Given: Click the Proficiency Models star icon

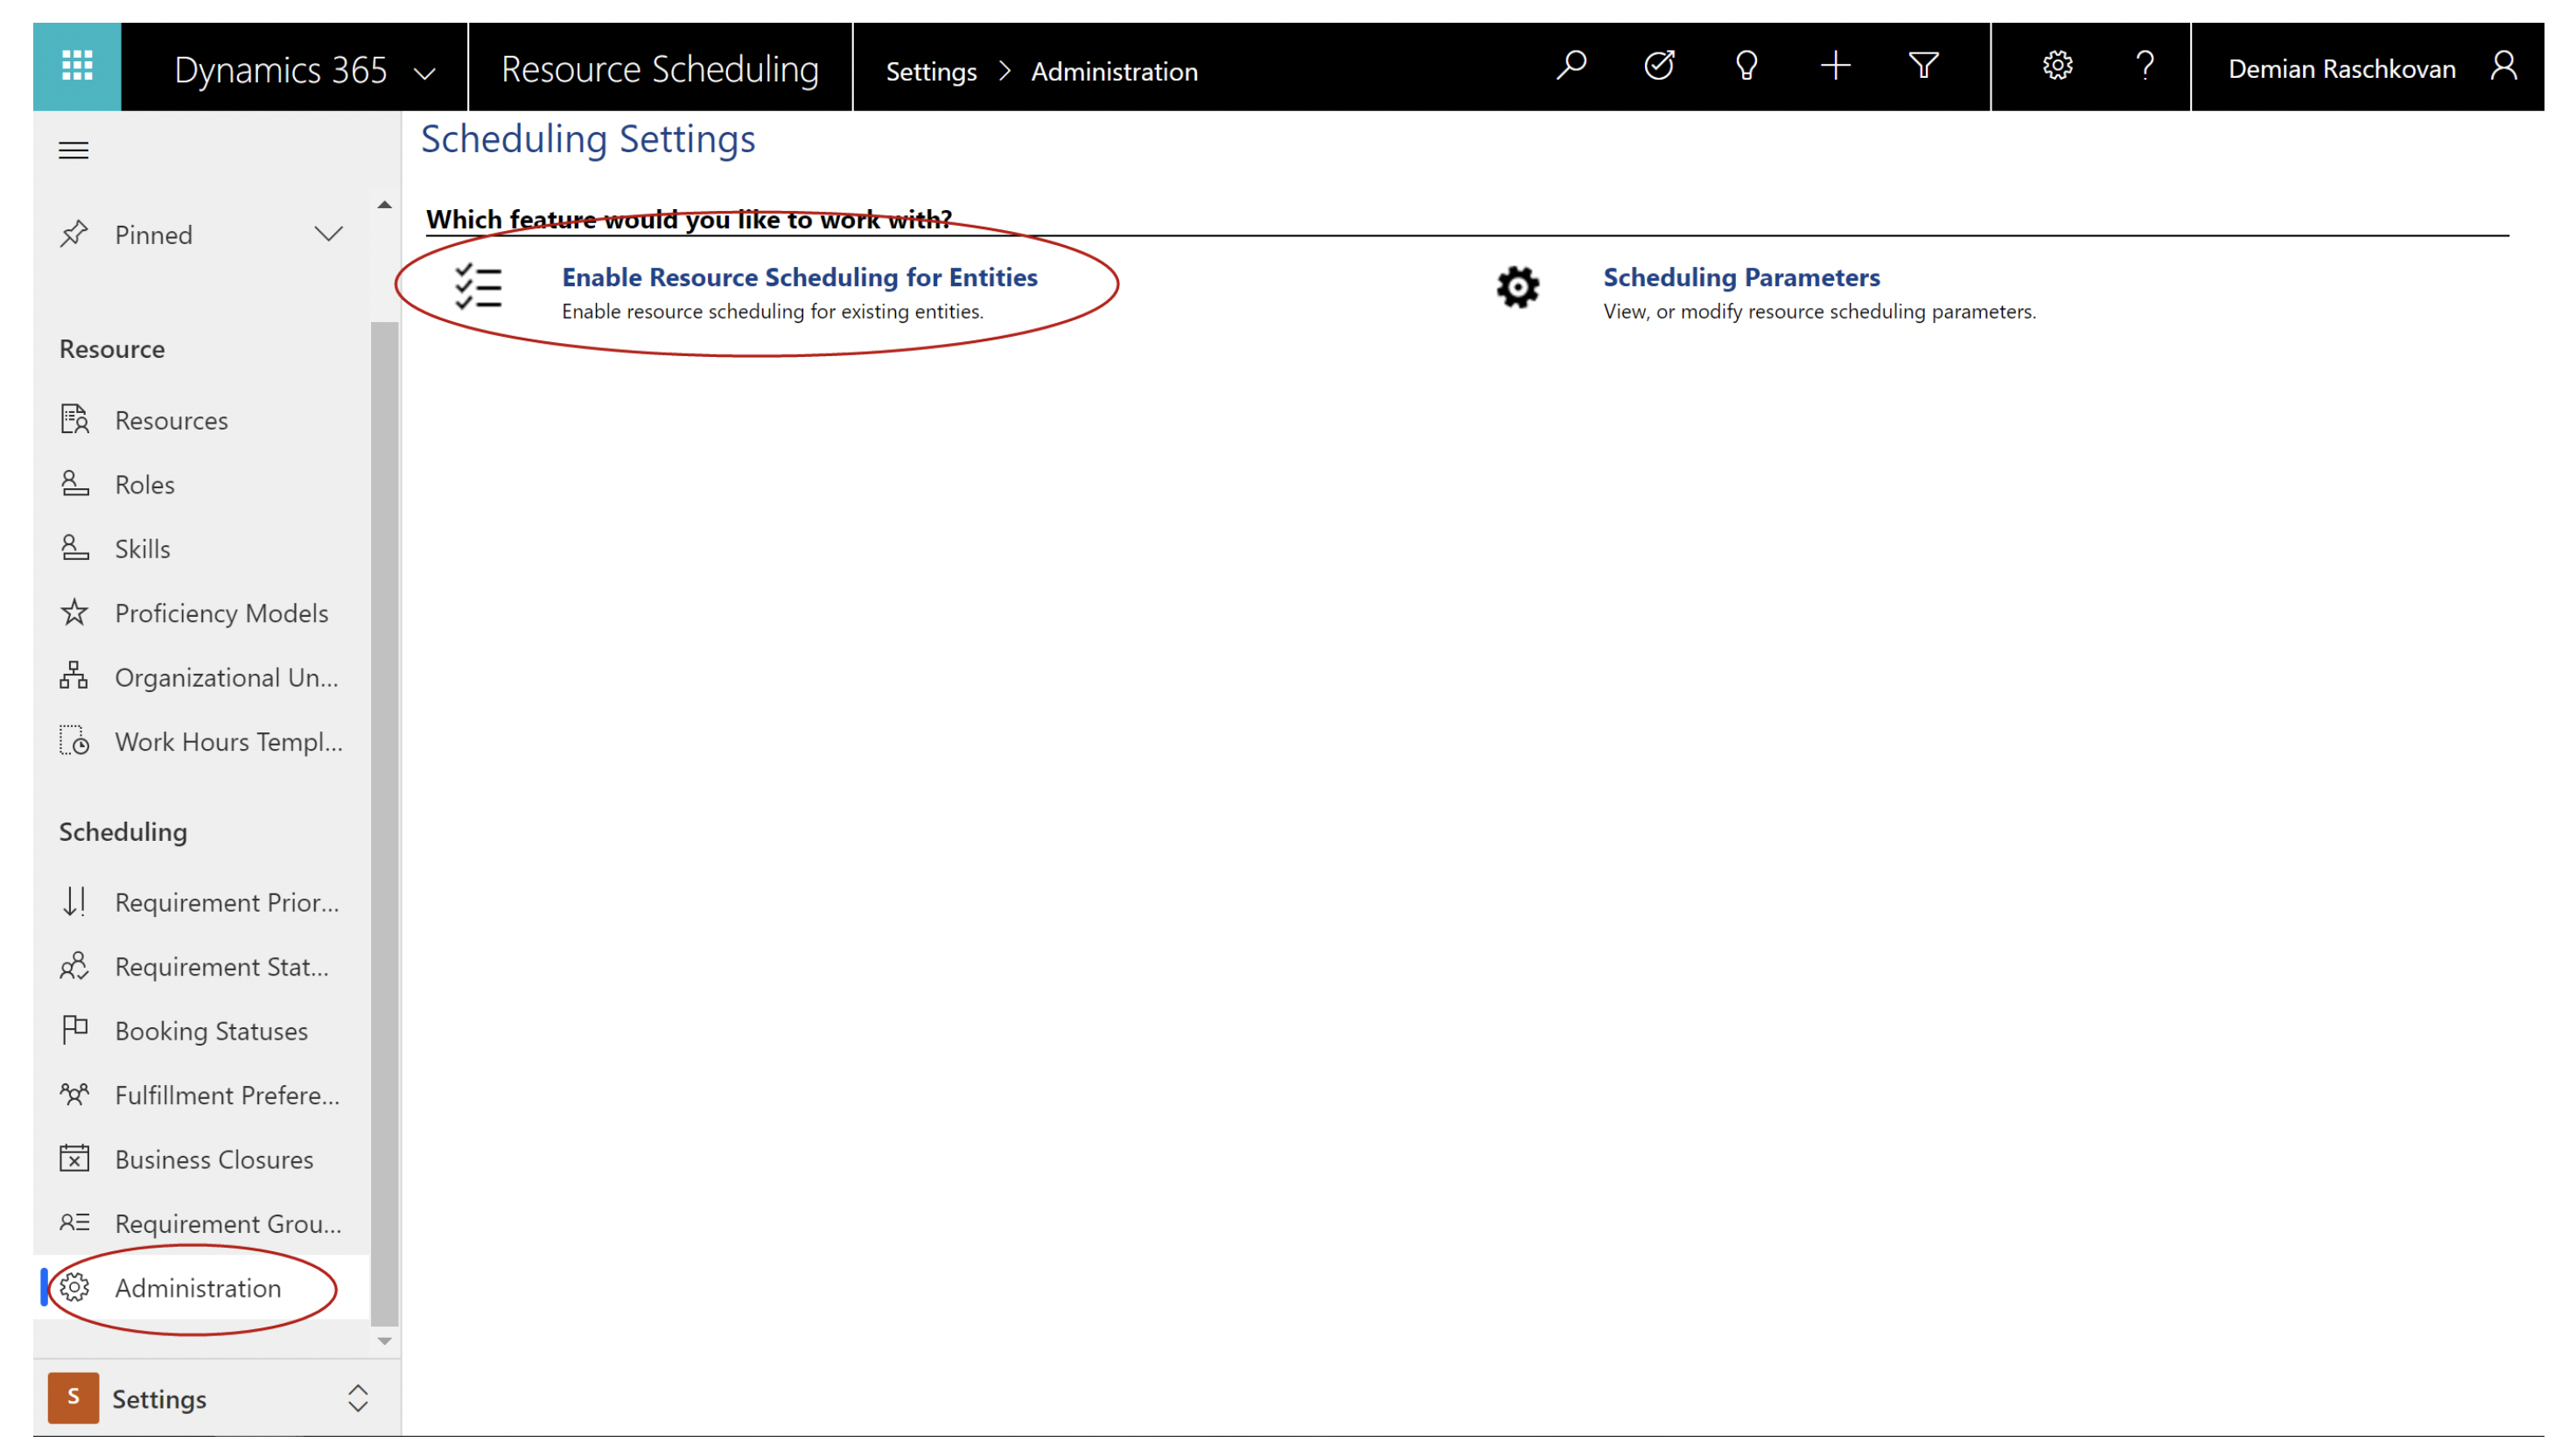Looking at the screenshot, I should (x=74, y=612).
